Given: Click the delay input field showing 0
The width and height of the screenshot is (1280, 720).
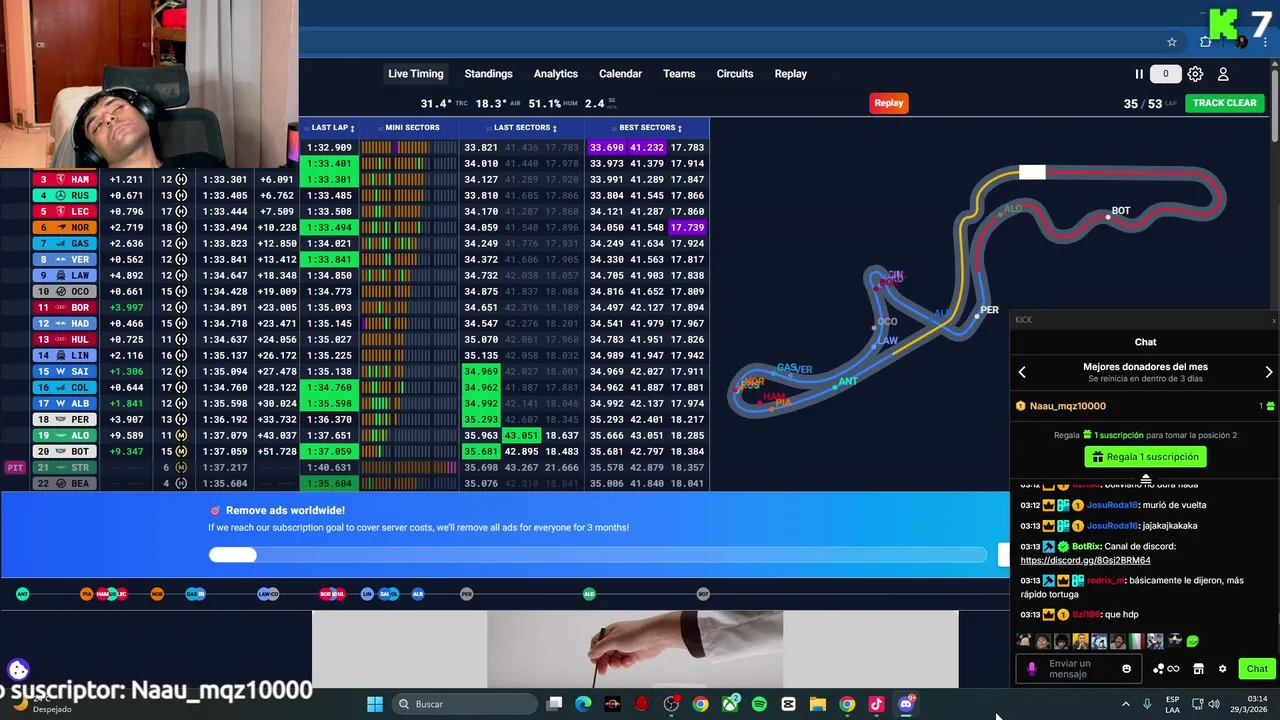Looking at the screenshot, I should point(1165,74).
